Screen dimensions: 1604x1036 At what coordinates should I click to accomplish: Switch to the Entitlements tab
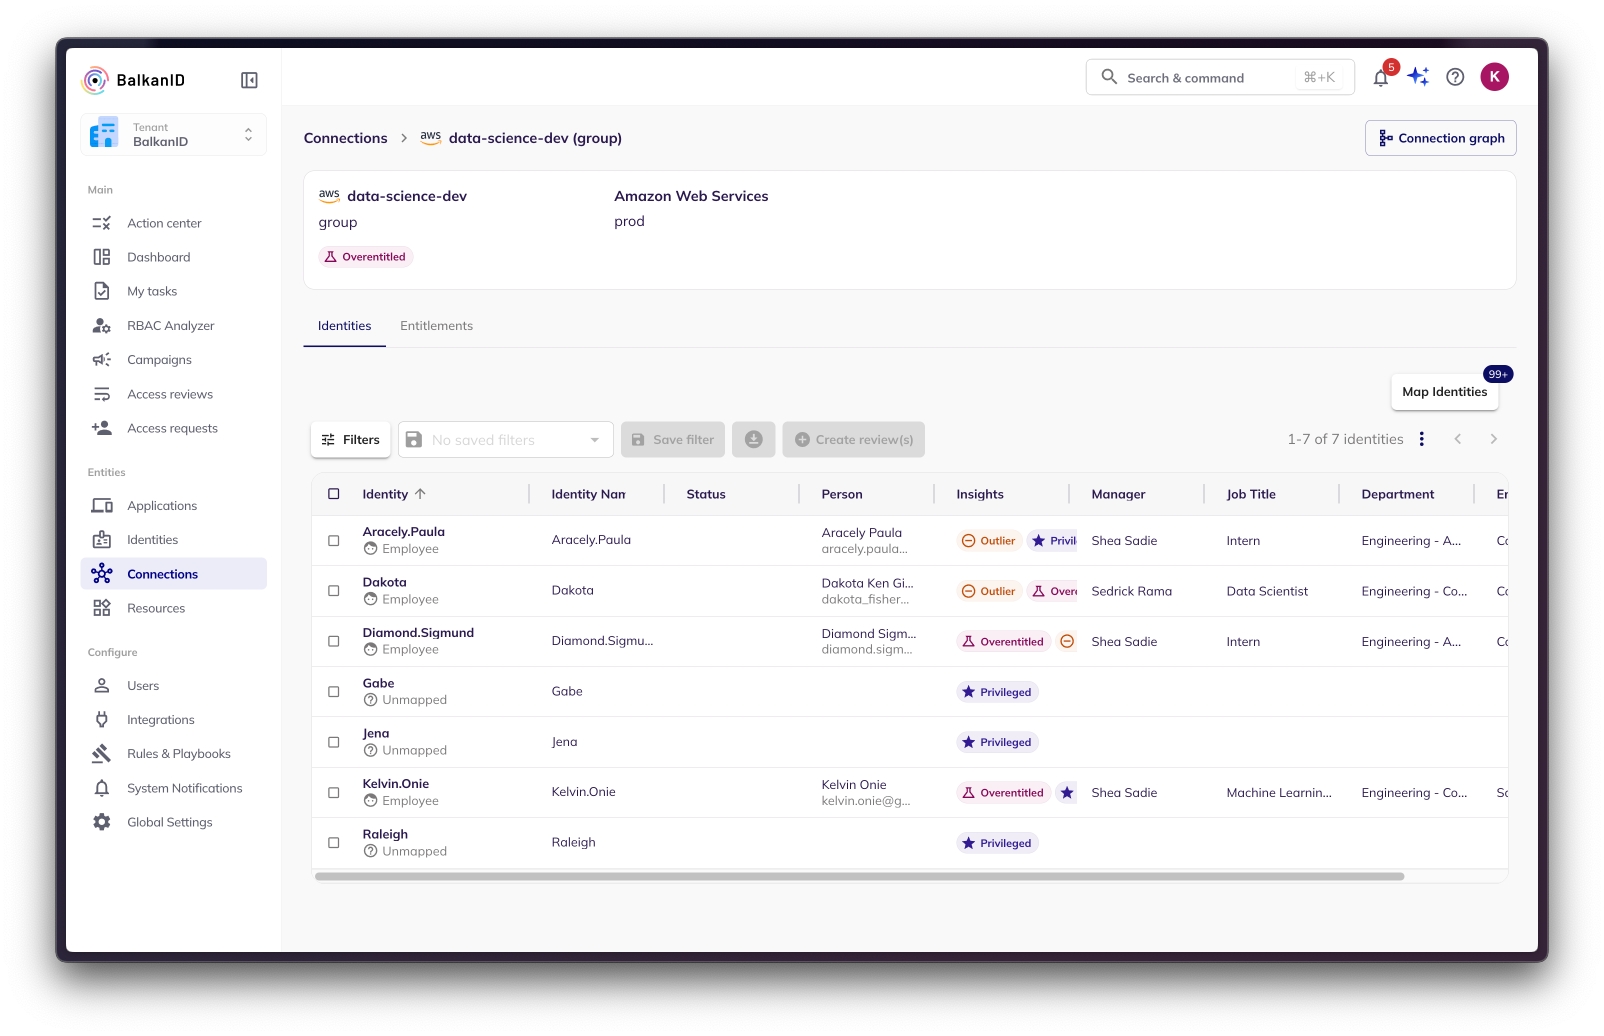click(x=436, y=326)
